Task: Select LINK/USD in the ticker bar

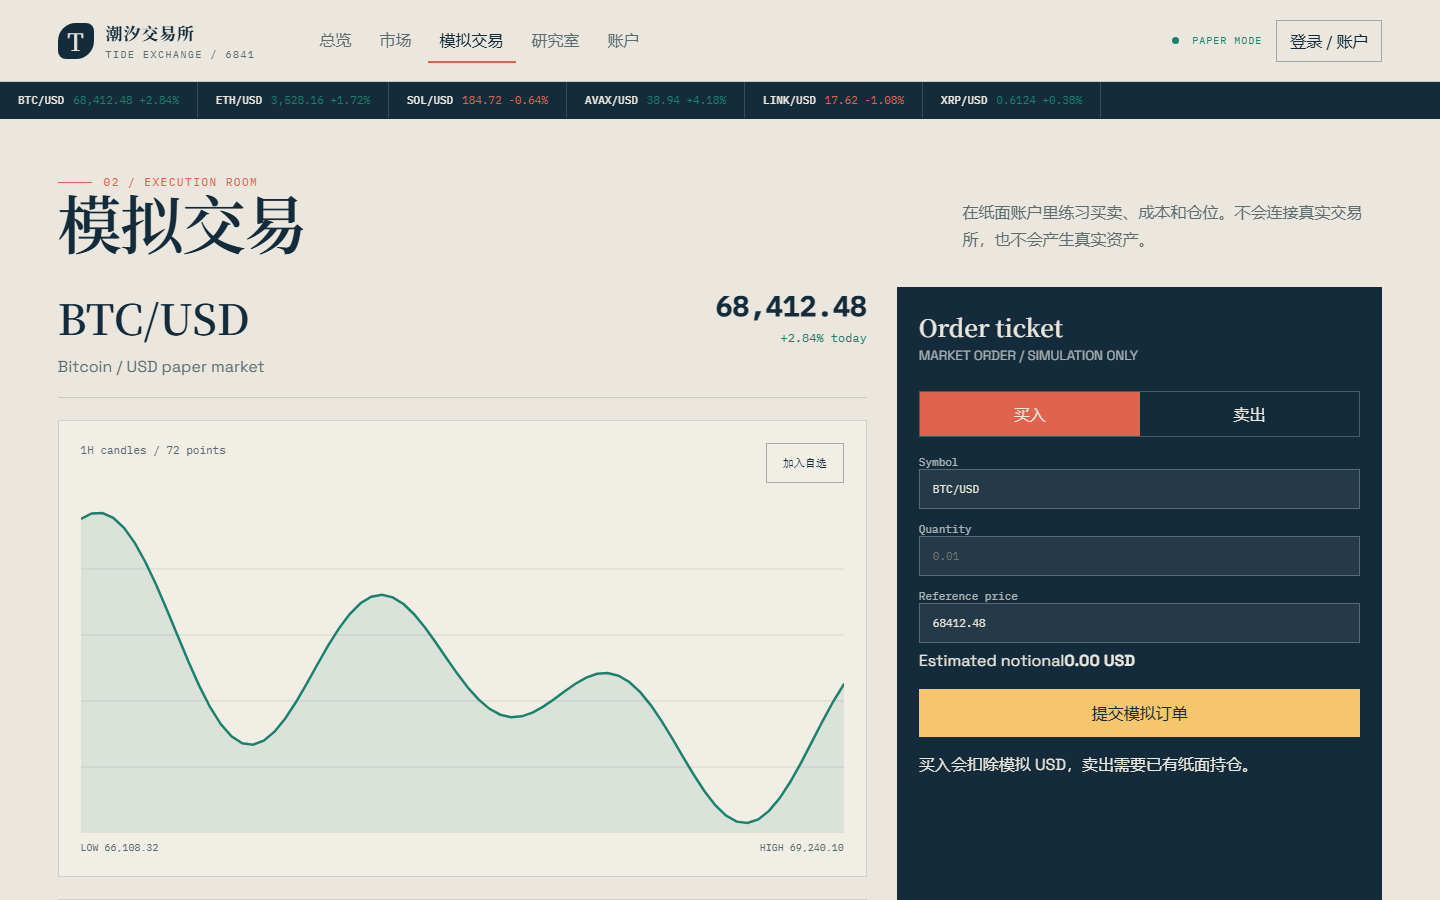Action: click(833, 100)
